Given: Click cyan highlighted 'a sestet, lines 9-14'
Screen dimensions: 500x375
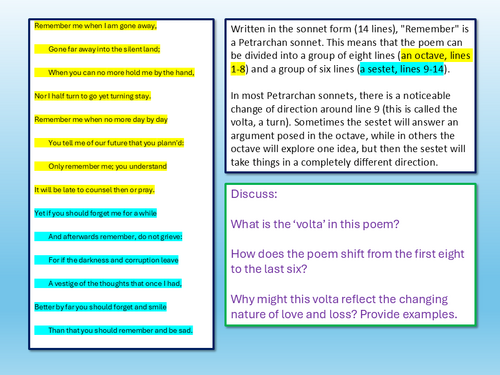Looking at the screenshot, I should 402,69.
